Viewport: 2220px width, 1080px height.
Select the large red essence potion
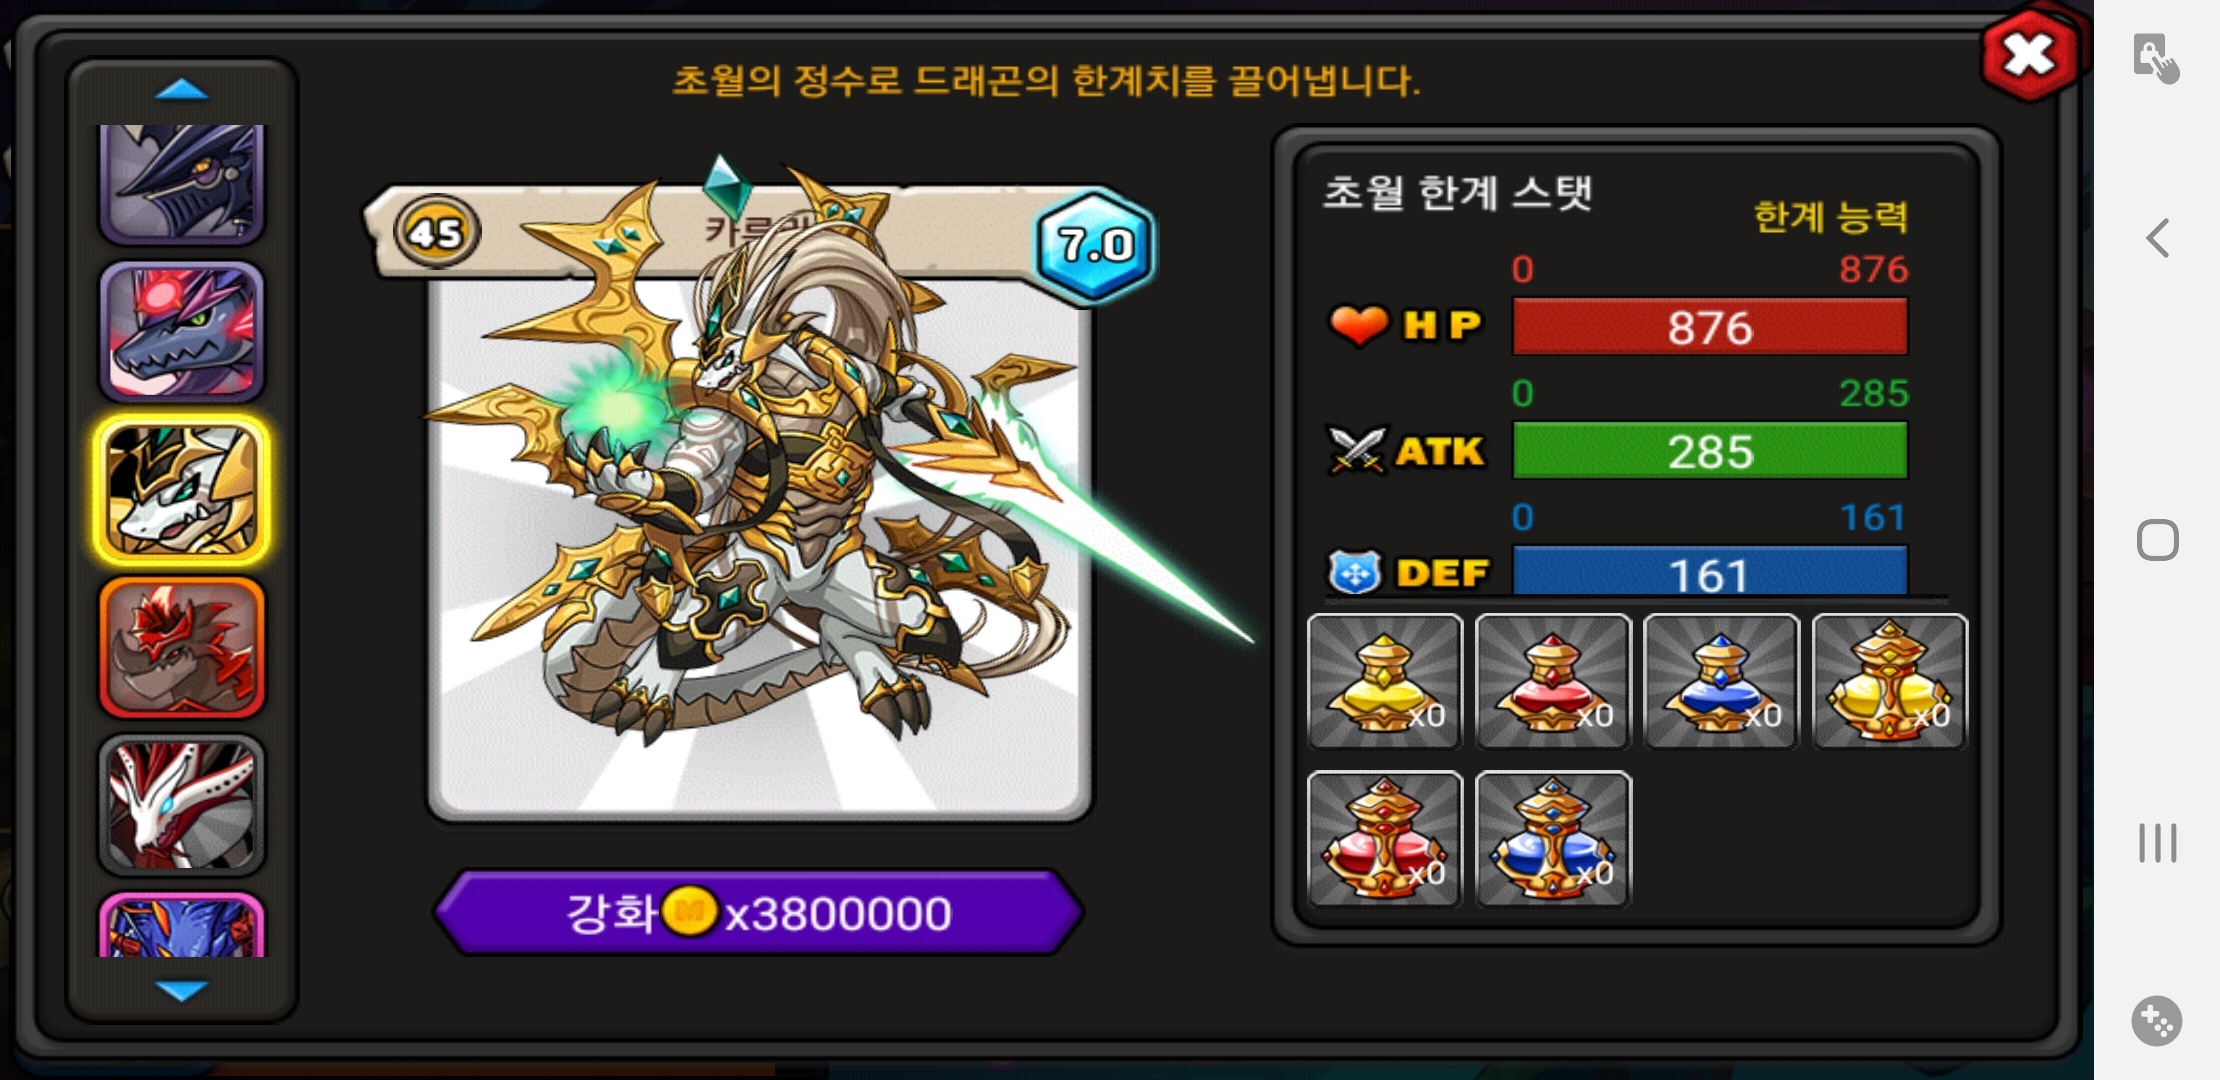coord(1385,839)
